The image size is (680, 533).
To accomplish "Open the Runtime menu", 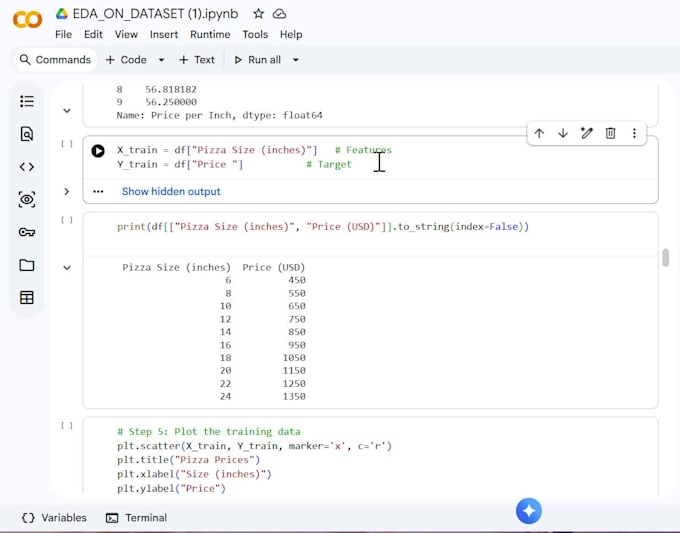I will pos(210,34).
